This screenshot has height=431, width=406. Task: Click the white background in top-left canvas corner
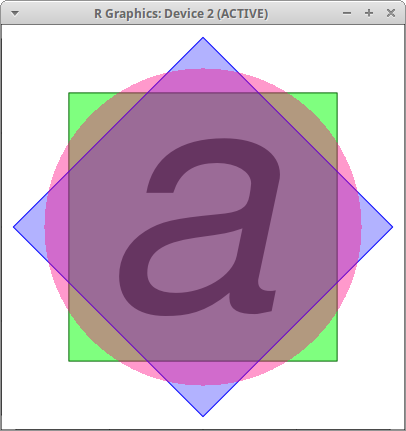coord(20,43)
